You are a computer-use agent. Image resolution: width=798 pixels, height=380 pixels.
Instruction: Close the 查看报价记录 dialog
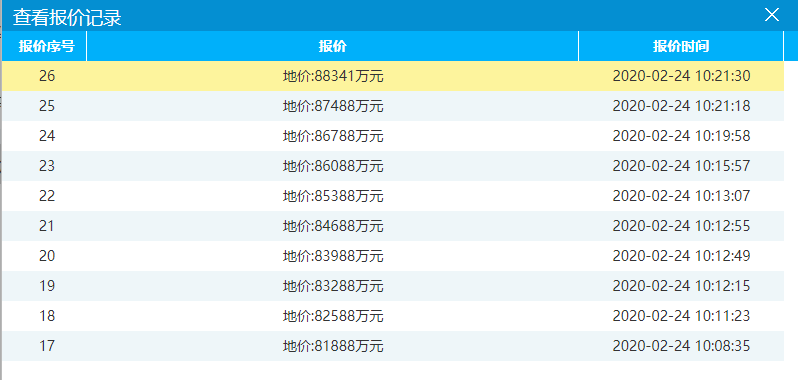coord(772,15)
